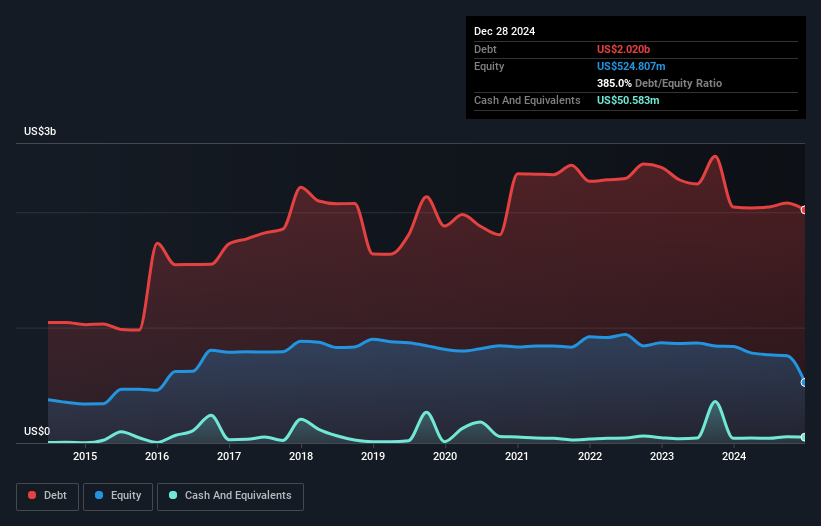Click the US$3b y-axis label
Image resolution: width=821 pixels, height=526 pixels.
(x=40, y=131)
